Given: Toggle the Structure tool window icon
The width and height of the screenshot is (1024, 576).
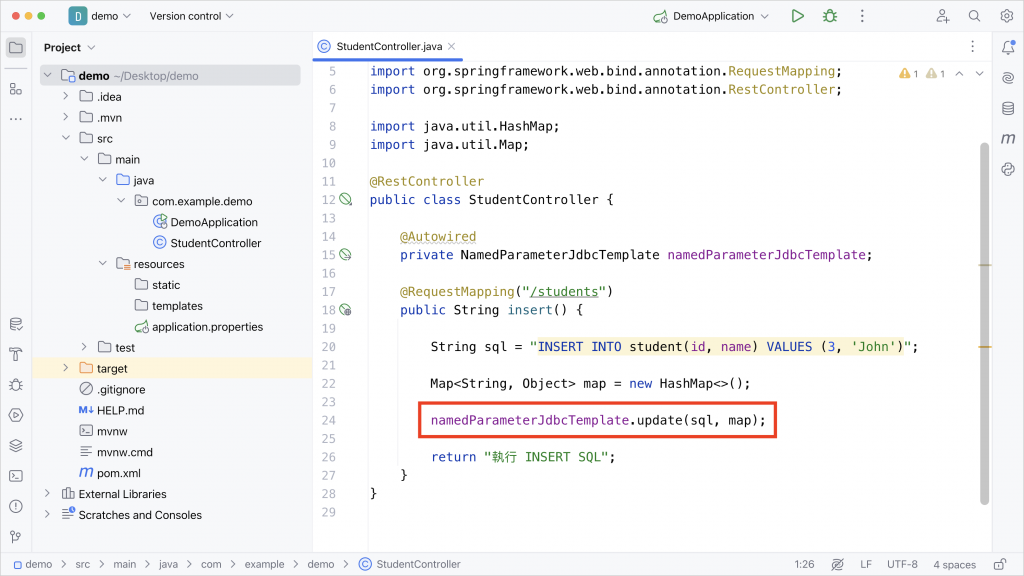Looking at the screenshot, I should [16, 89].
